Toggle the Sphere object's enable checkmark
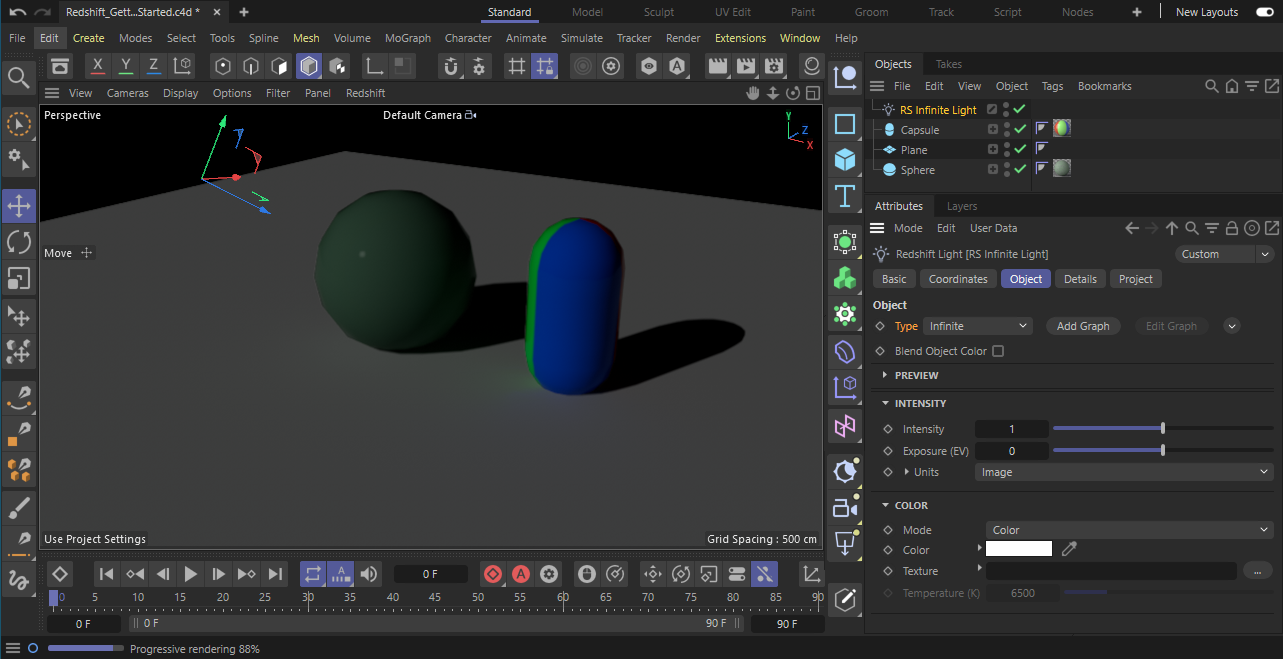The width and height of the screenshot is (1283, 659). pyautogui.click(x=1020, y=170)
